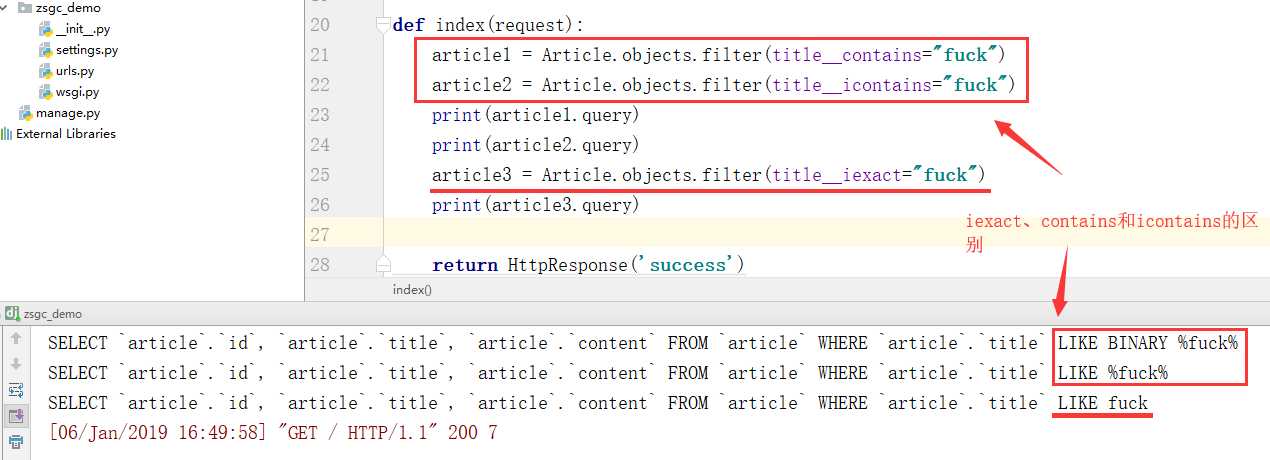Toggle scroll to end in console
Viewport: 1270px width, 460px height.
(x=16, y=415)
